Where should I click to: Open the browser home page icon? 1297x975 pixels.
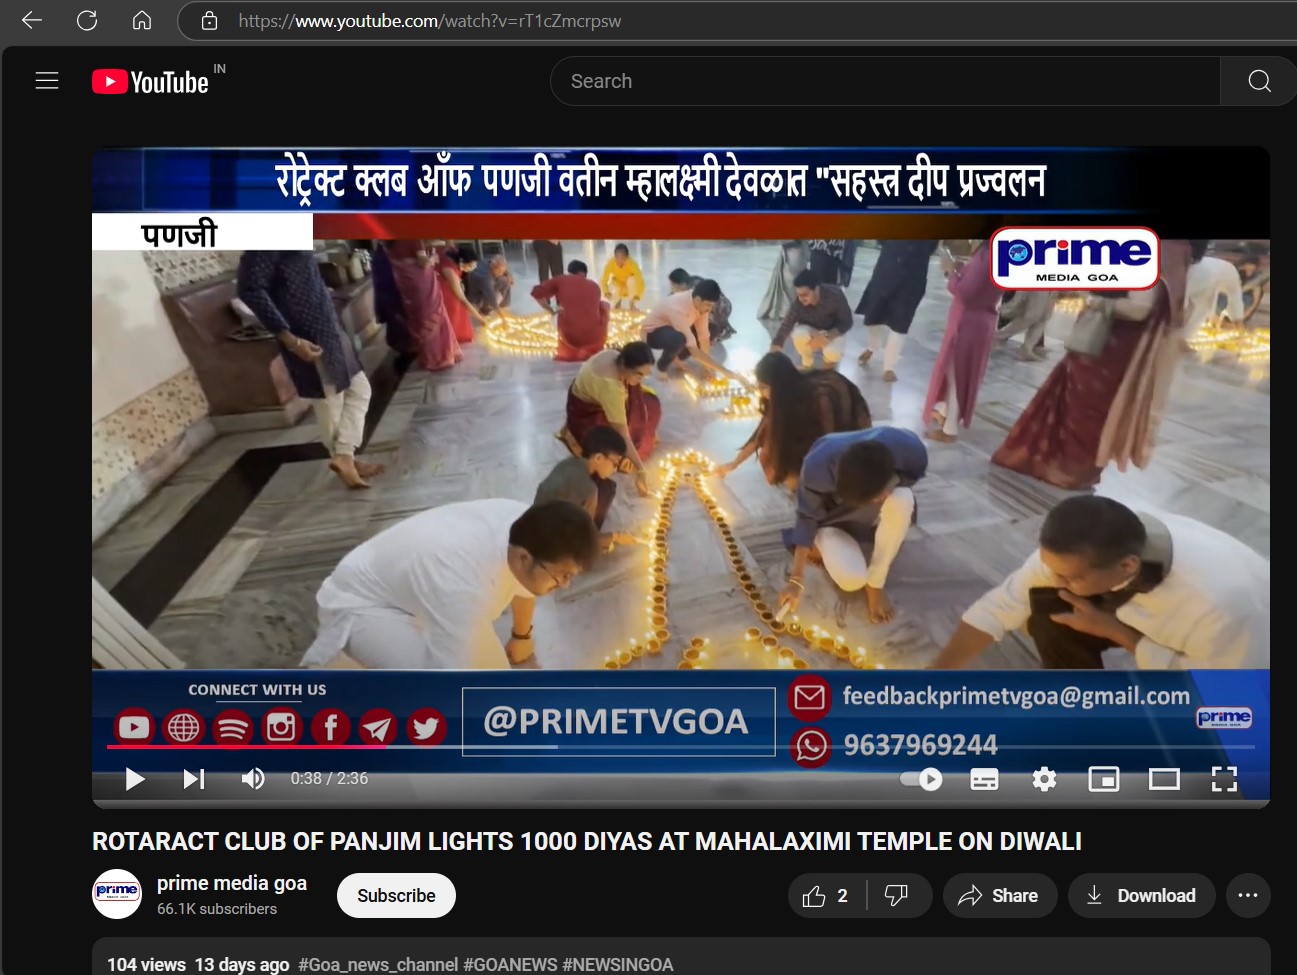142,20
